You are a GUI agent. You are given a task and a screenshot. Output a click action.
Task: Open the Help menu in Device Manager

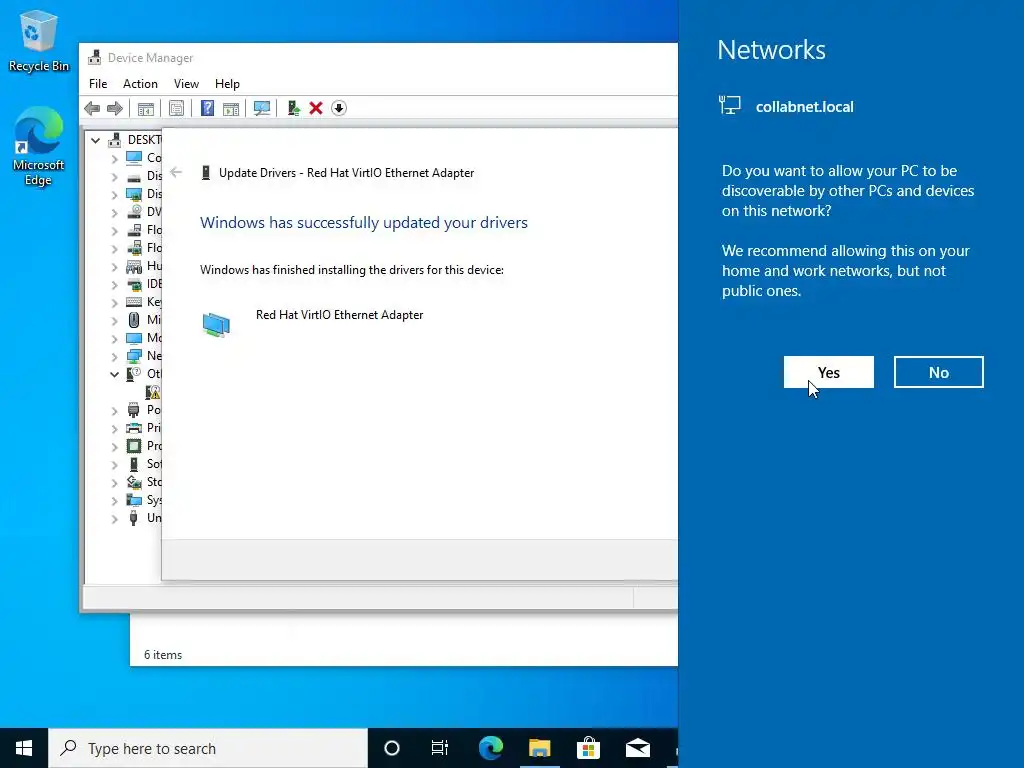pos(227,84)
